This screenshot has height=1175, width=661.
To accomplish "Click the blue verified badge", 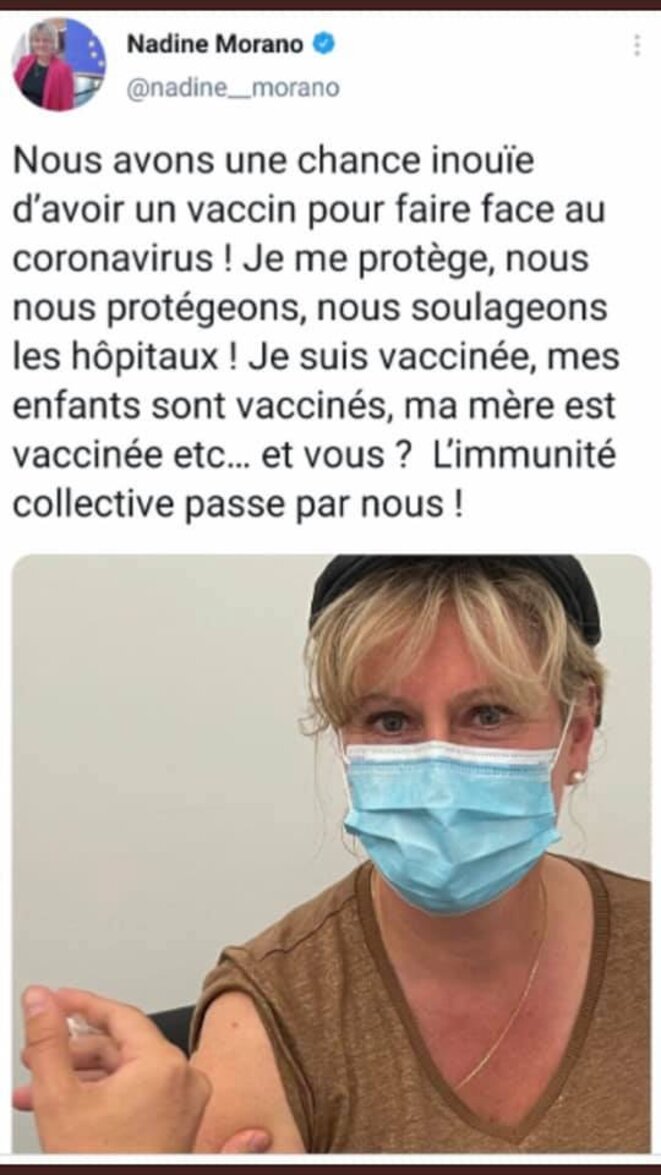I will click(323, 45).
